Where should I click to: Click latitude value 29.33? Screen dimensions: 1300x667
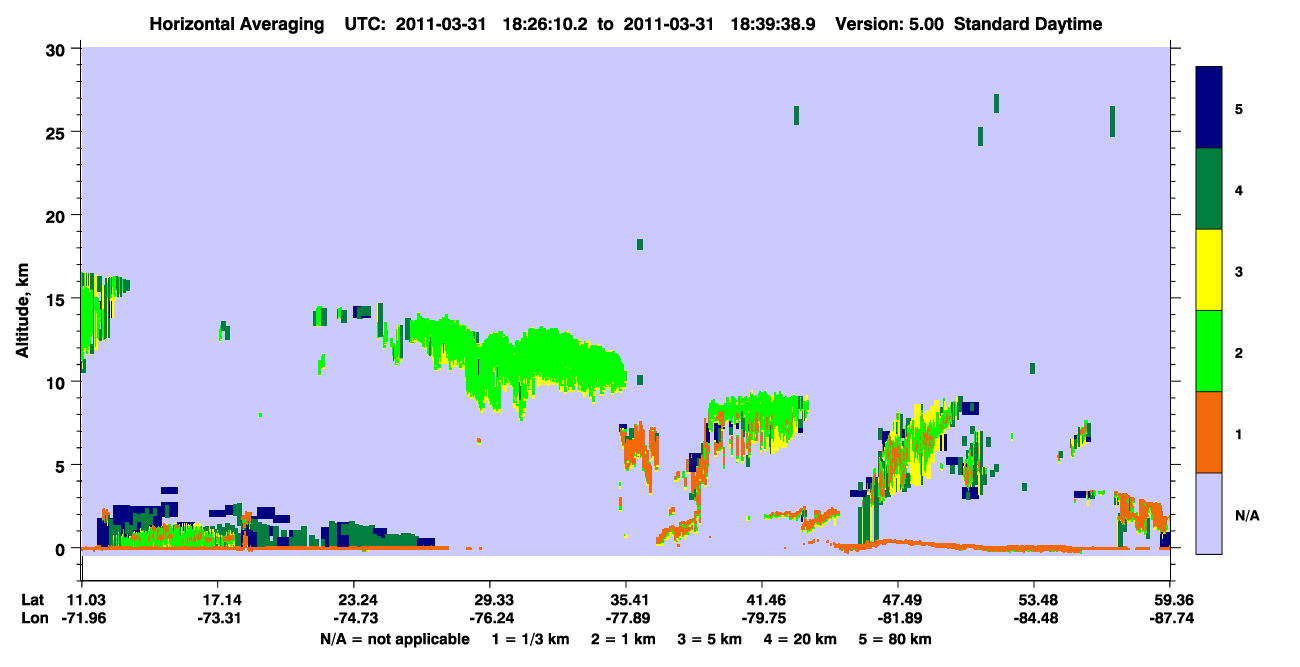tap(490, 600)
